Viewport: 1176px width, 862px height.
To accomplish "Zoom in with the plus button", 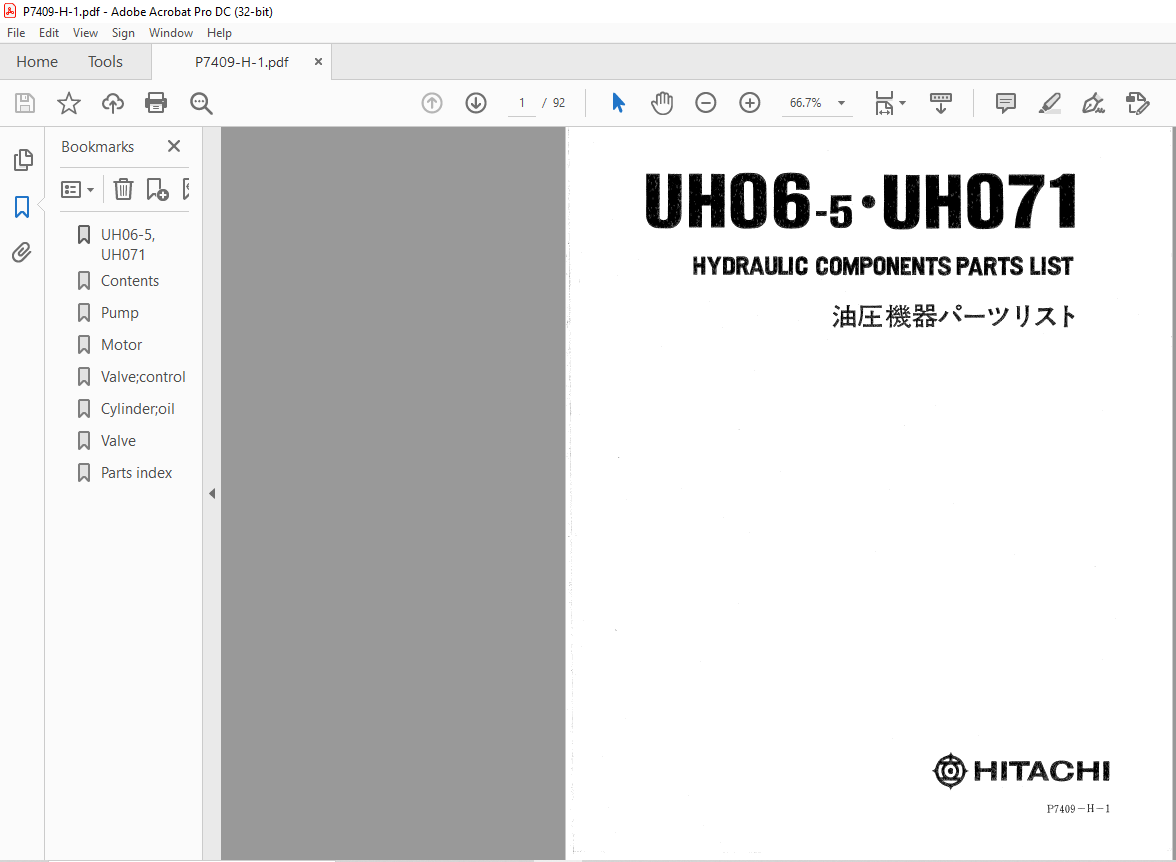I will (x=750, y=103).
